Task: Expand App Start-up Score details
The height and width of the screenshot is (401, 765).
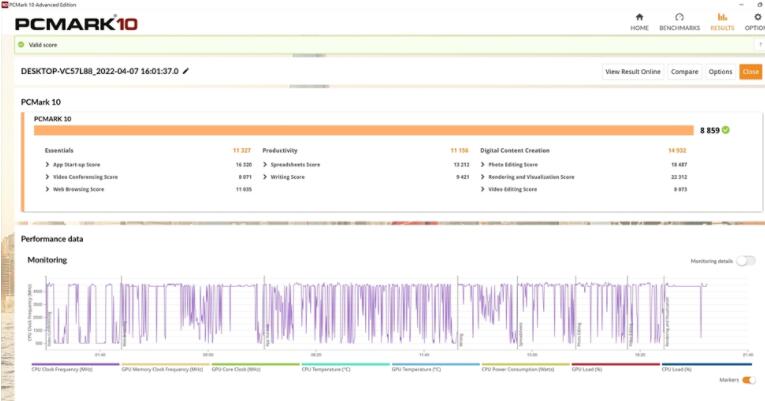Action: (47, 164)
